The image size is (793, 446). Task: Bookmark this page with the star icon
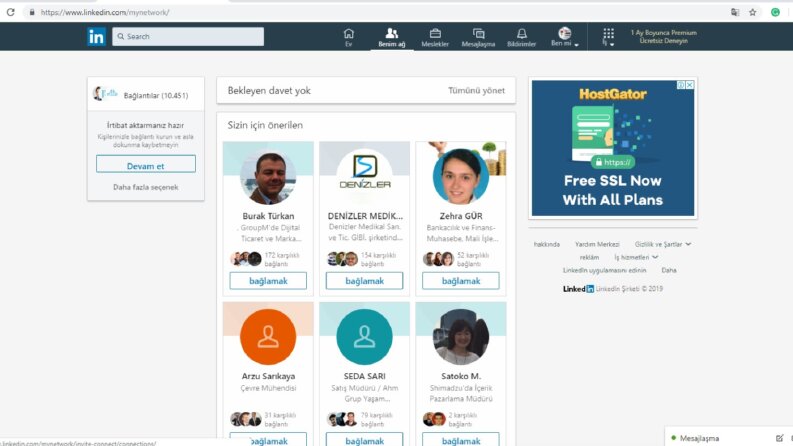click(753, 12)
